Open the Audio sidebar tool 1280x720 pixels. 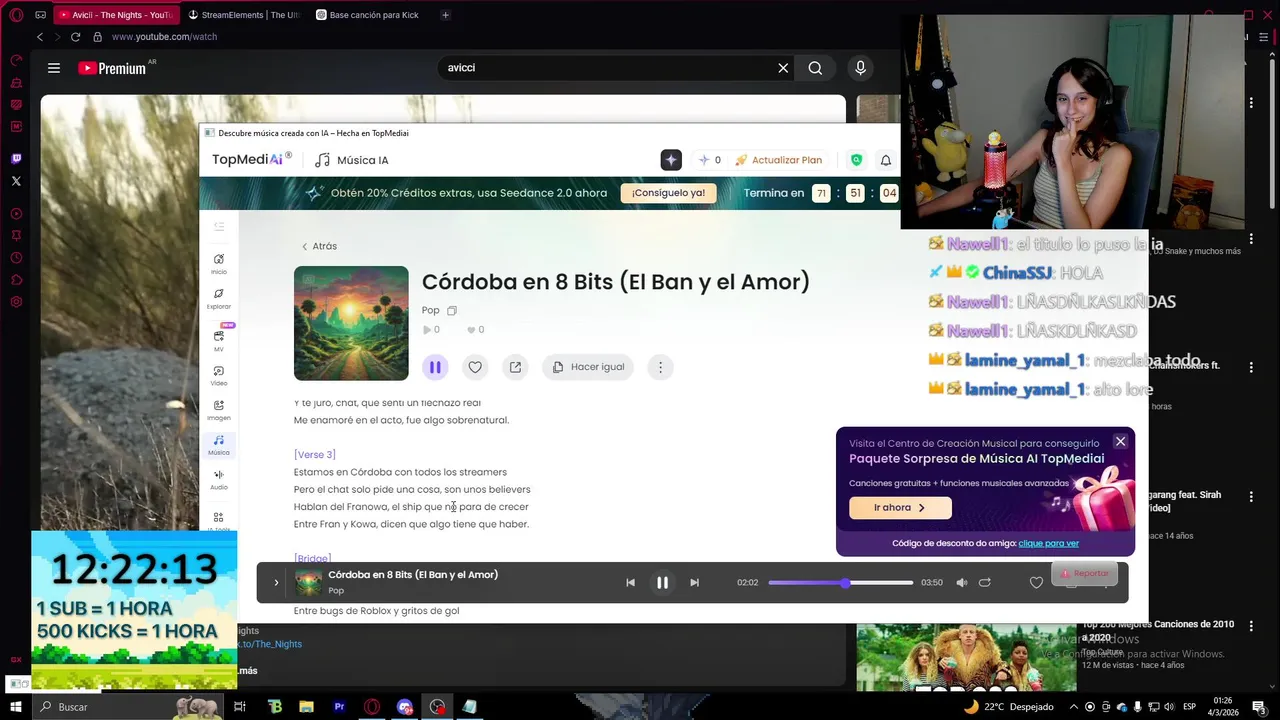[219, 480]
